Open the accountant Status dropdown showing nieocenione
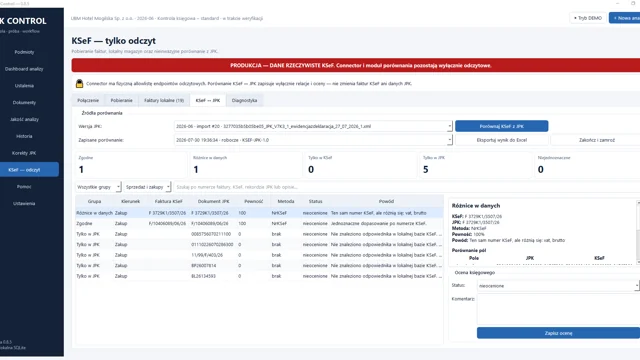Image resolution: width=640 pixels, height=360 pixels. point(558,286)
